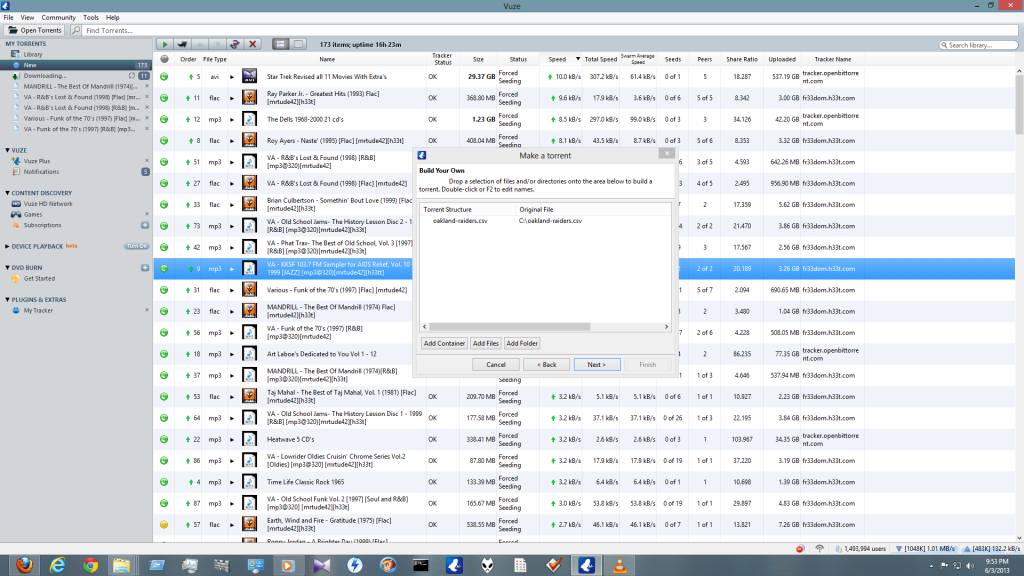
Task: Click into the Find Torrents search field
Action: coord(549,30)
